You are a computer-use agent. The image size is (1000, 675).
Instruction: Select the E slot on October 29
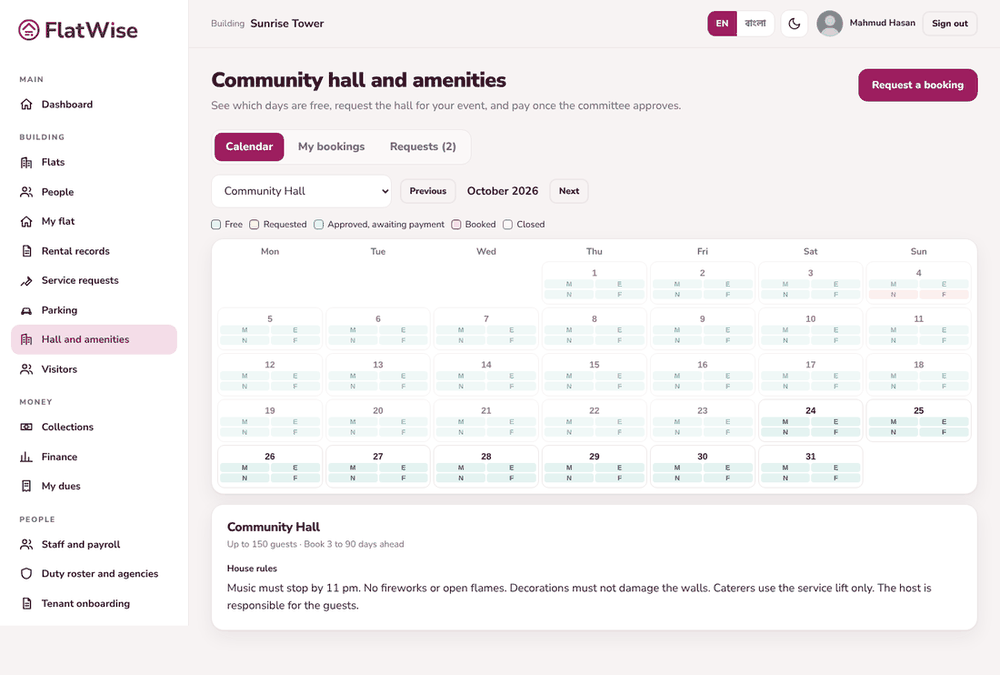pos(619,468)
